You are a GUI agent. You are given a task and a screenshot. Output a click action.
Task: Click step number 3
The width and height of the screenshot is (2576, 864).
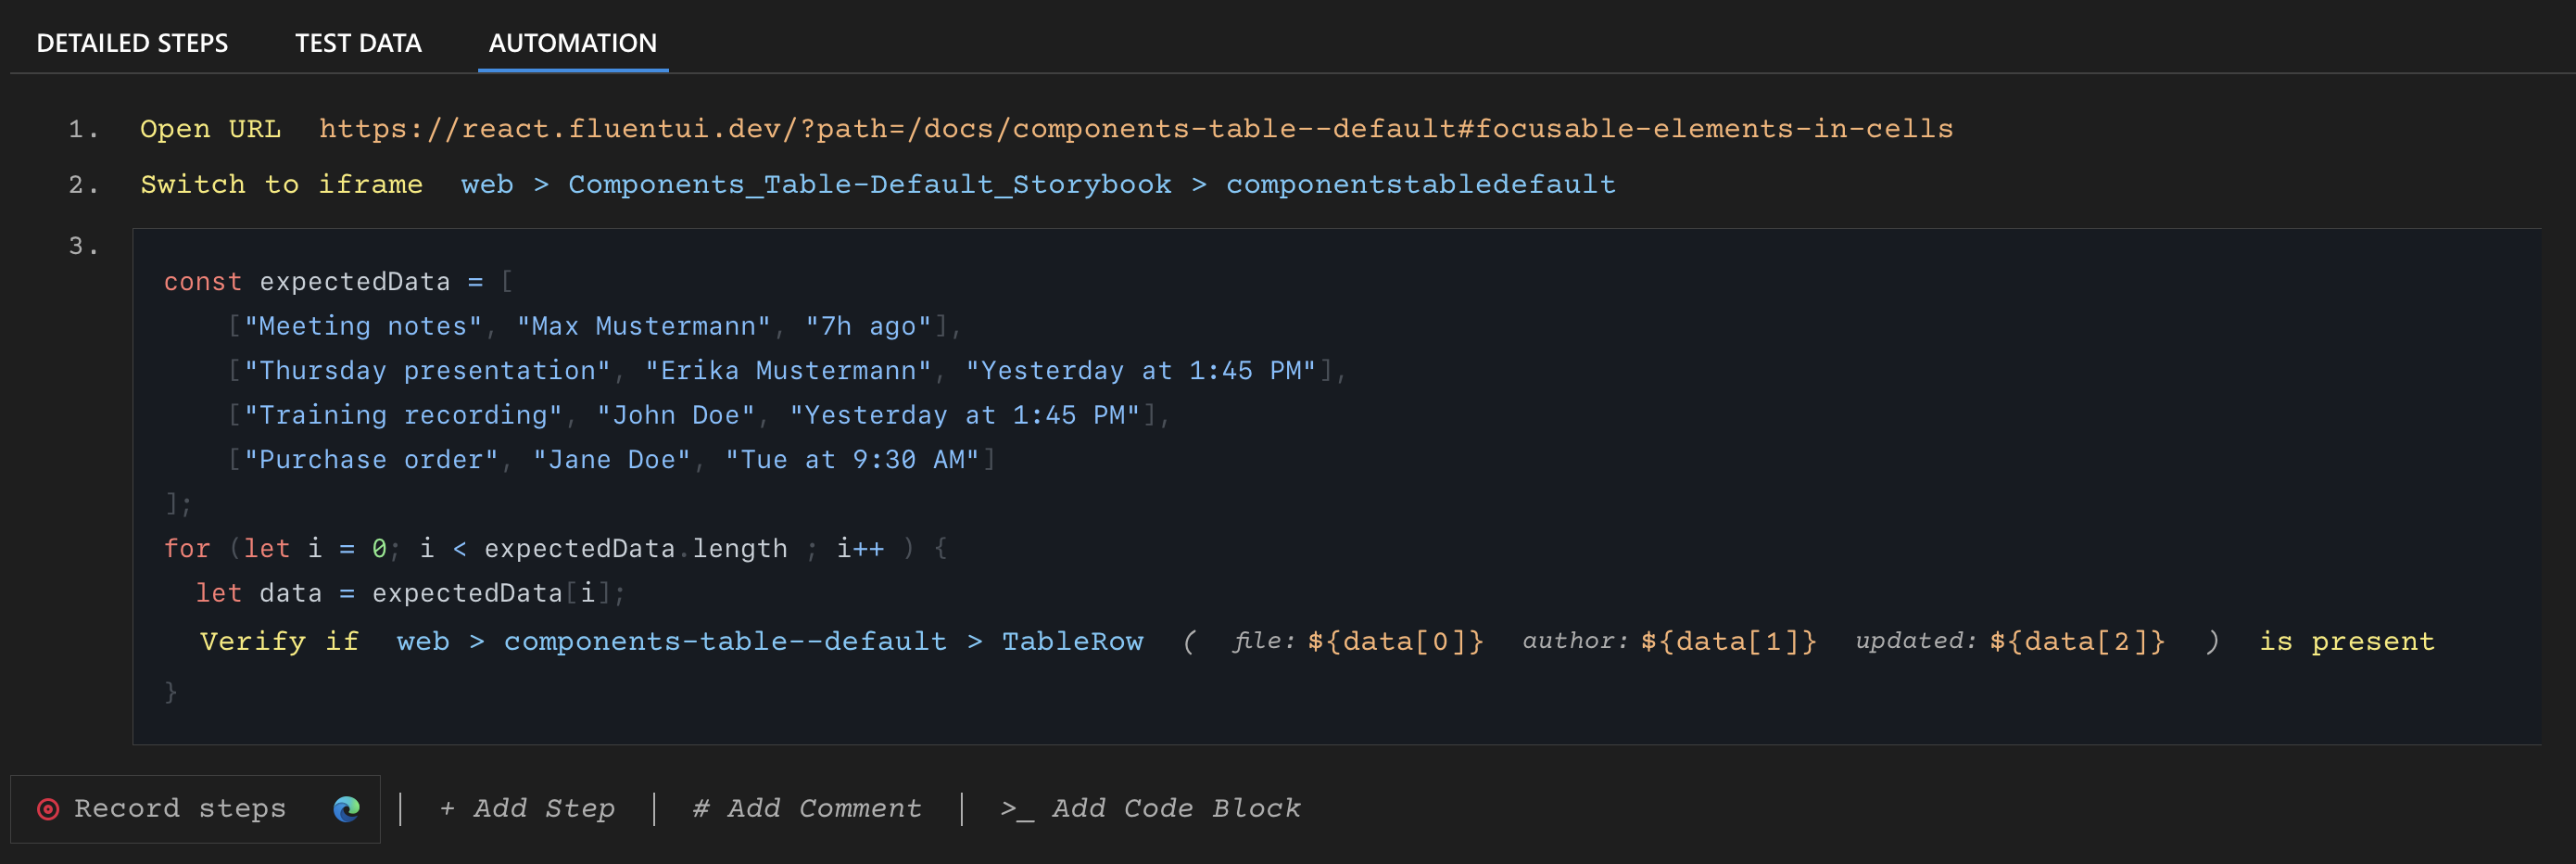click(x=84, y=246)
